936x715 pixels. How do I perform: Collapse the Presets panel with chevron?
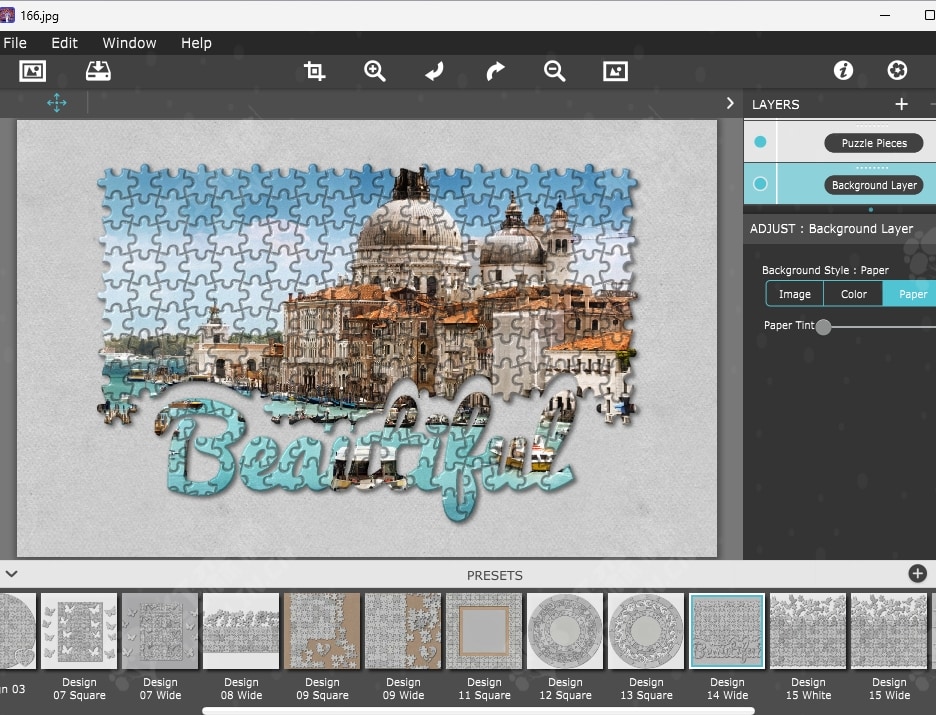12,574
